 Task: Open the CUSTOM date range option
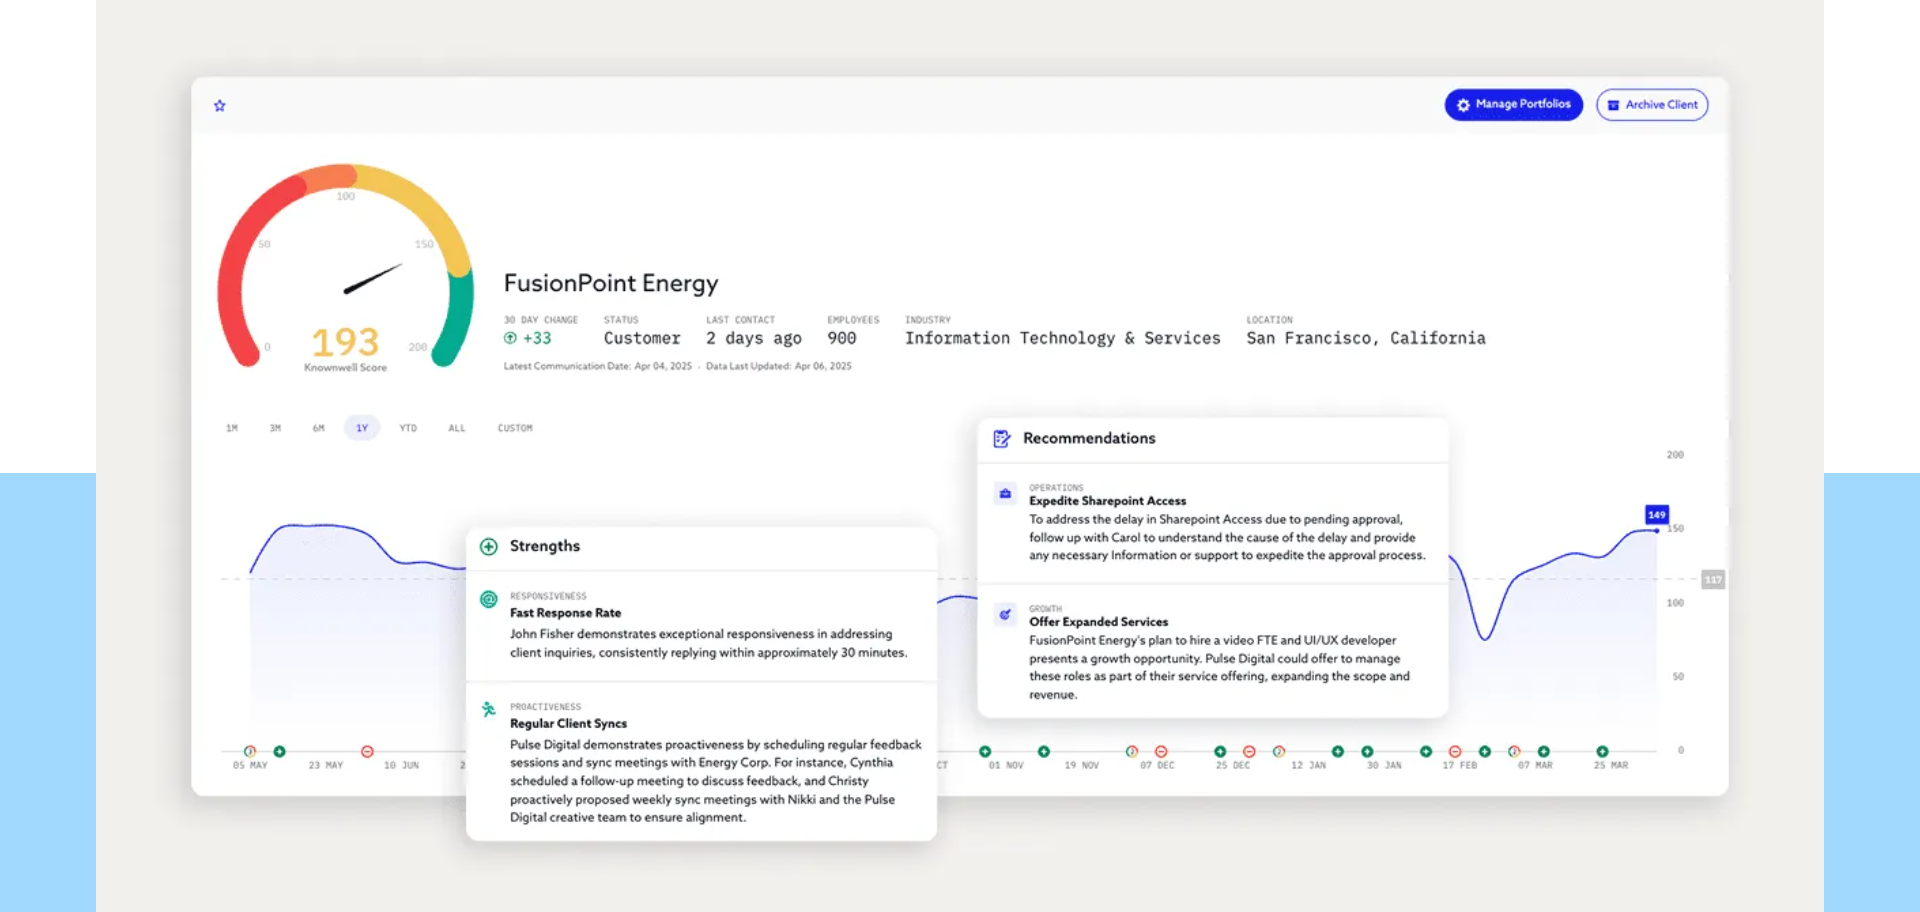tap(515, 428)
